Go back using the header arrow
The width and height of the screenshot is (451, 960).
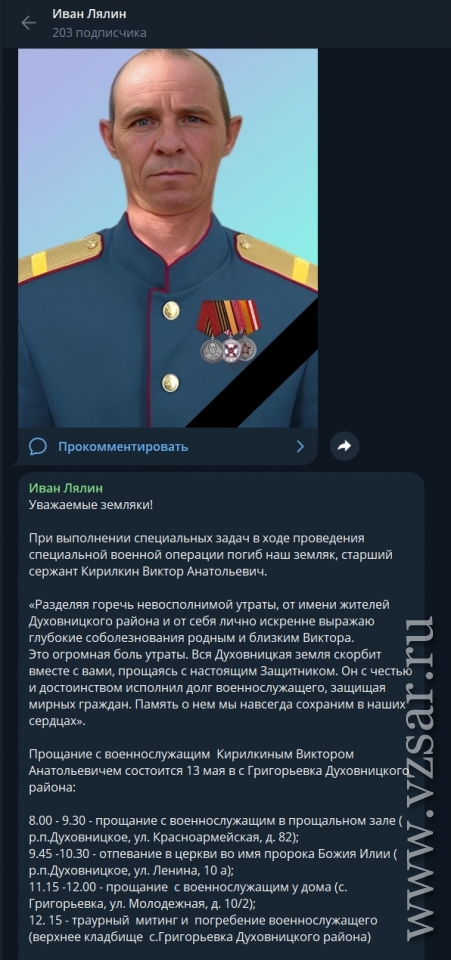coord(28,23)
